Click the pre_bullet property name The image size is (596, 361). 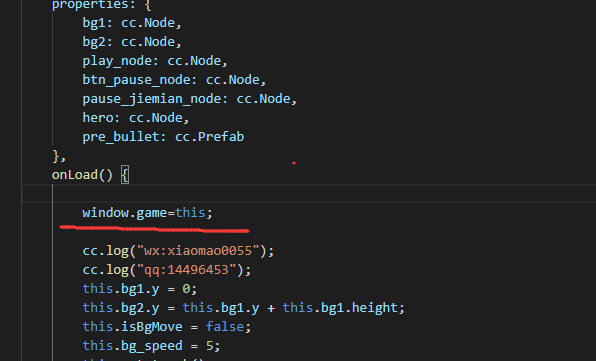click(x=120, y=137)
